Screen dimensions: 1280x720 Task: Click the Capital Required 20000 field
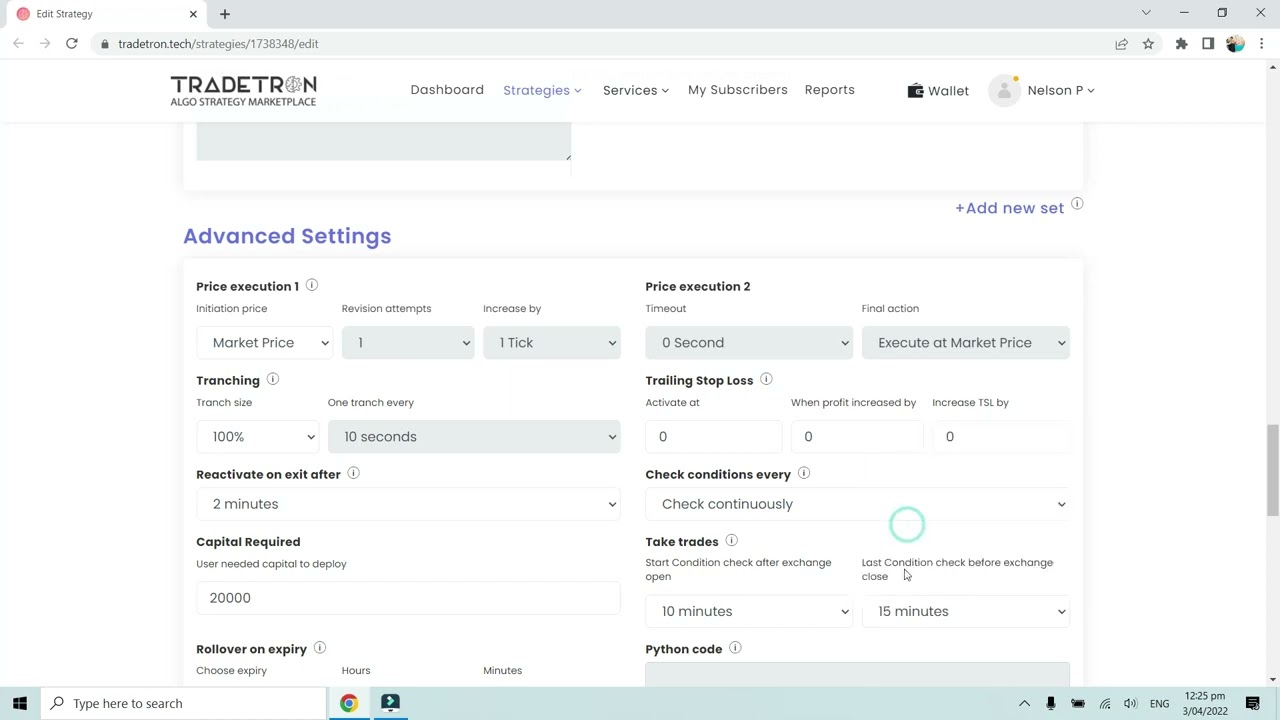(408, 598)
